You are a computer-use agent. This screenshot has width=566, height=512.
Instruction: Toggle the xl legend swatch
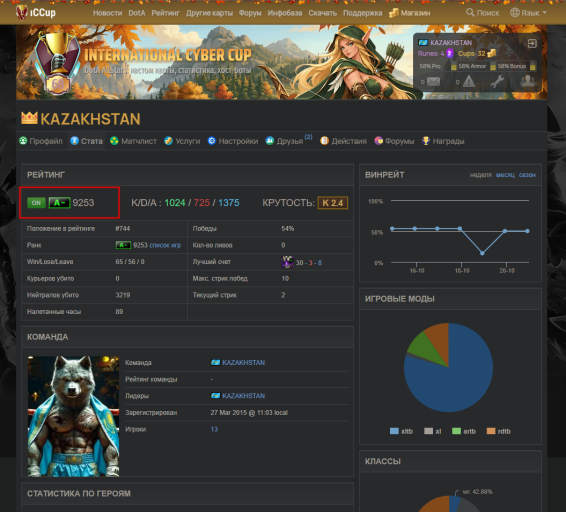pos(428,431)
